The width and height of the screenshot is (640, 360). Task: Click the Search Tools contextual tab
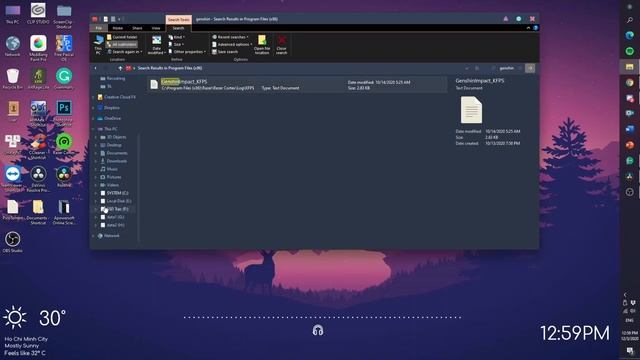coord(179,20)
